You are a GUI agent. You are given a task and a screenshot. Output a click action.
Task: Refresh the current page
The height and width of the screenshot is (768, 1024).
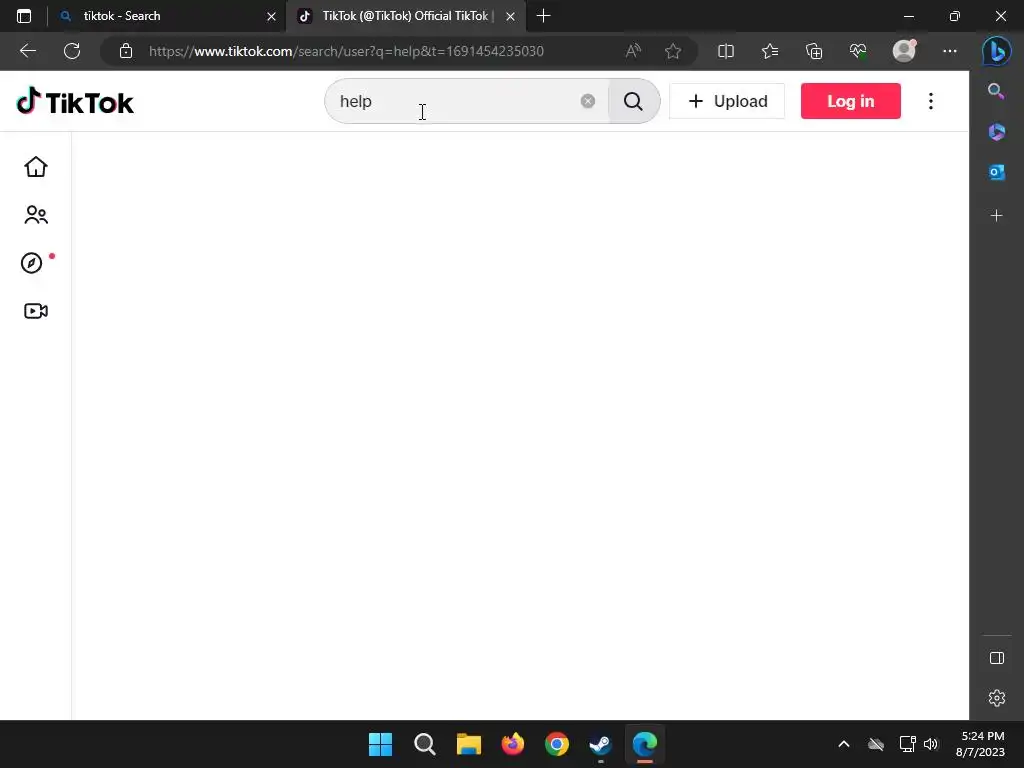(72, 51)
